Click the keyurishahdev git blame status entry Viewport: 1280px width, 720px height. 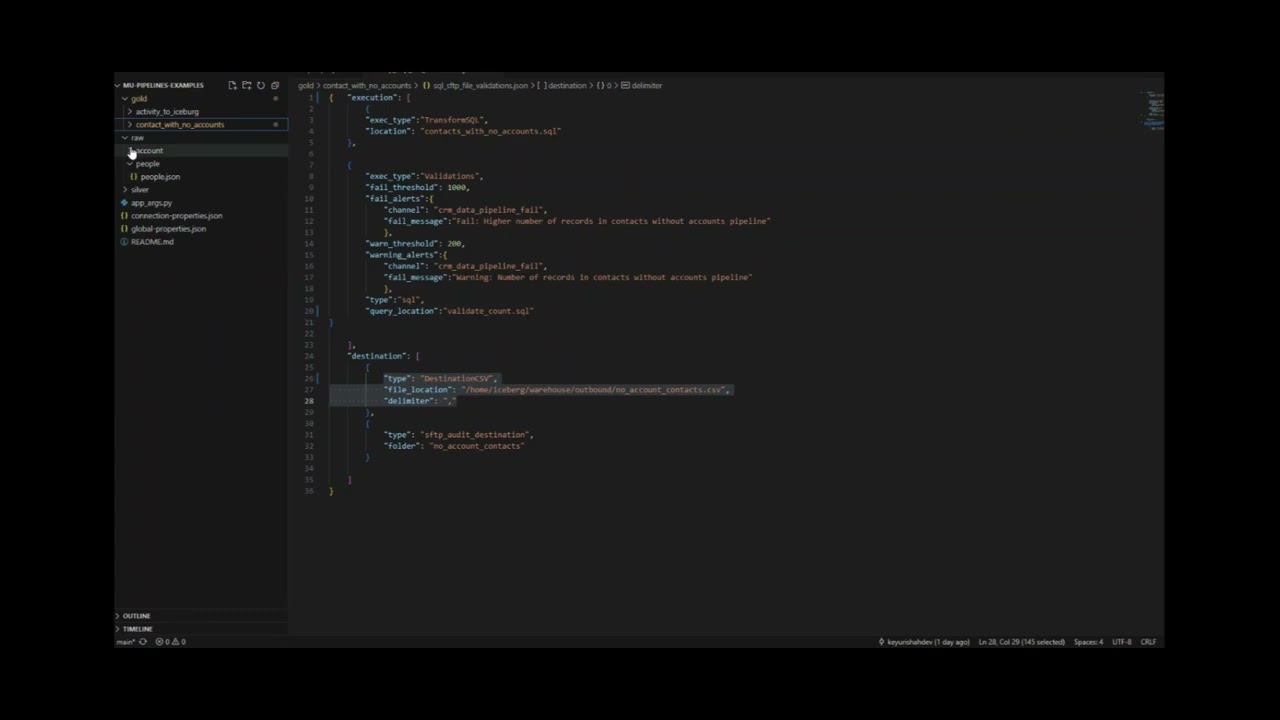click(924, 642)
